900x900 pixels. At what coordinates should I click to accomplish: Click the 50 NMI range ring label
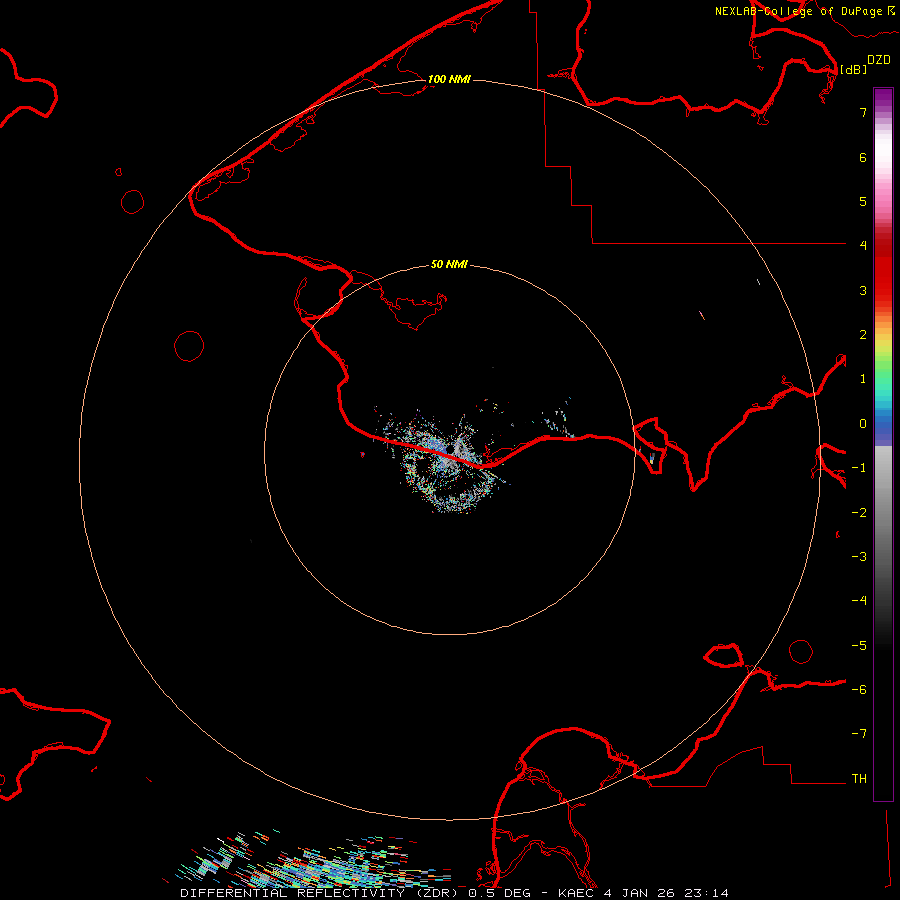pos(449,264)
